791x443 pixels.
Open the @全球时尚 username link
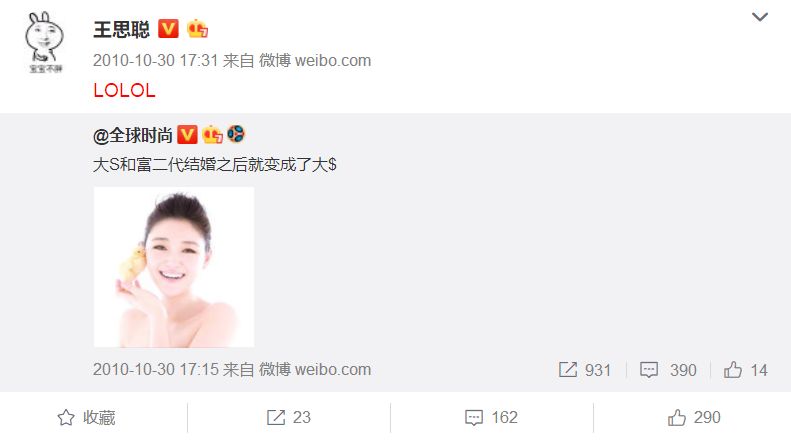pos(133,135)
